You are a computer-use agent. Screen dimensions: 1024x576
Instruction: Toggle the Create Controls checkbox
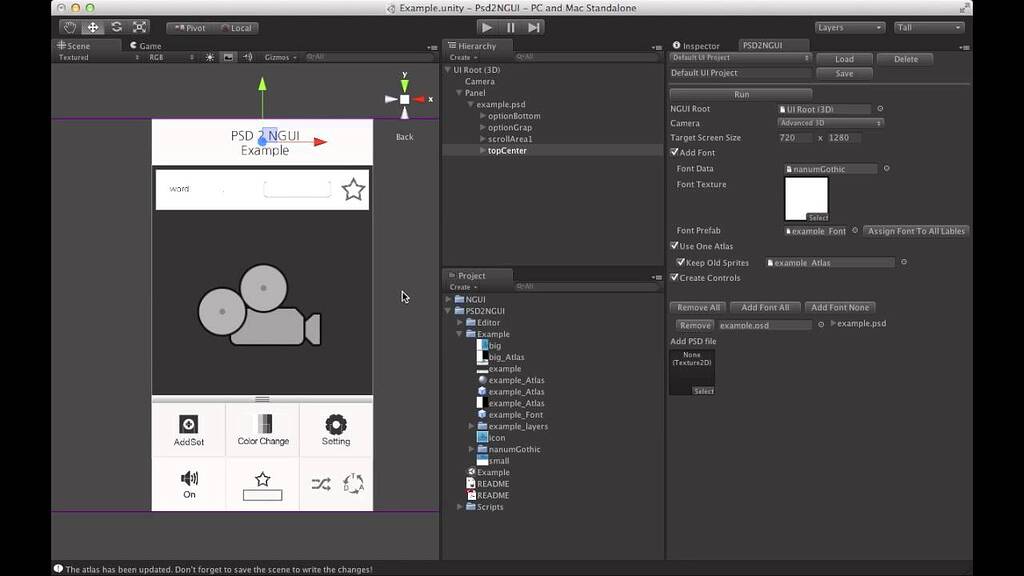tap(675, 278)
